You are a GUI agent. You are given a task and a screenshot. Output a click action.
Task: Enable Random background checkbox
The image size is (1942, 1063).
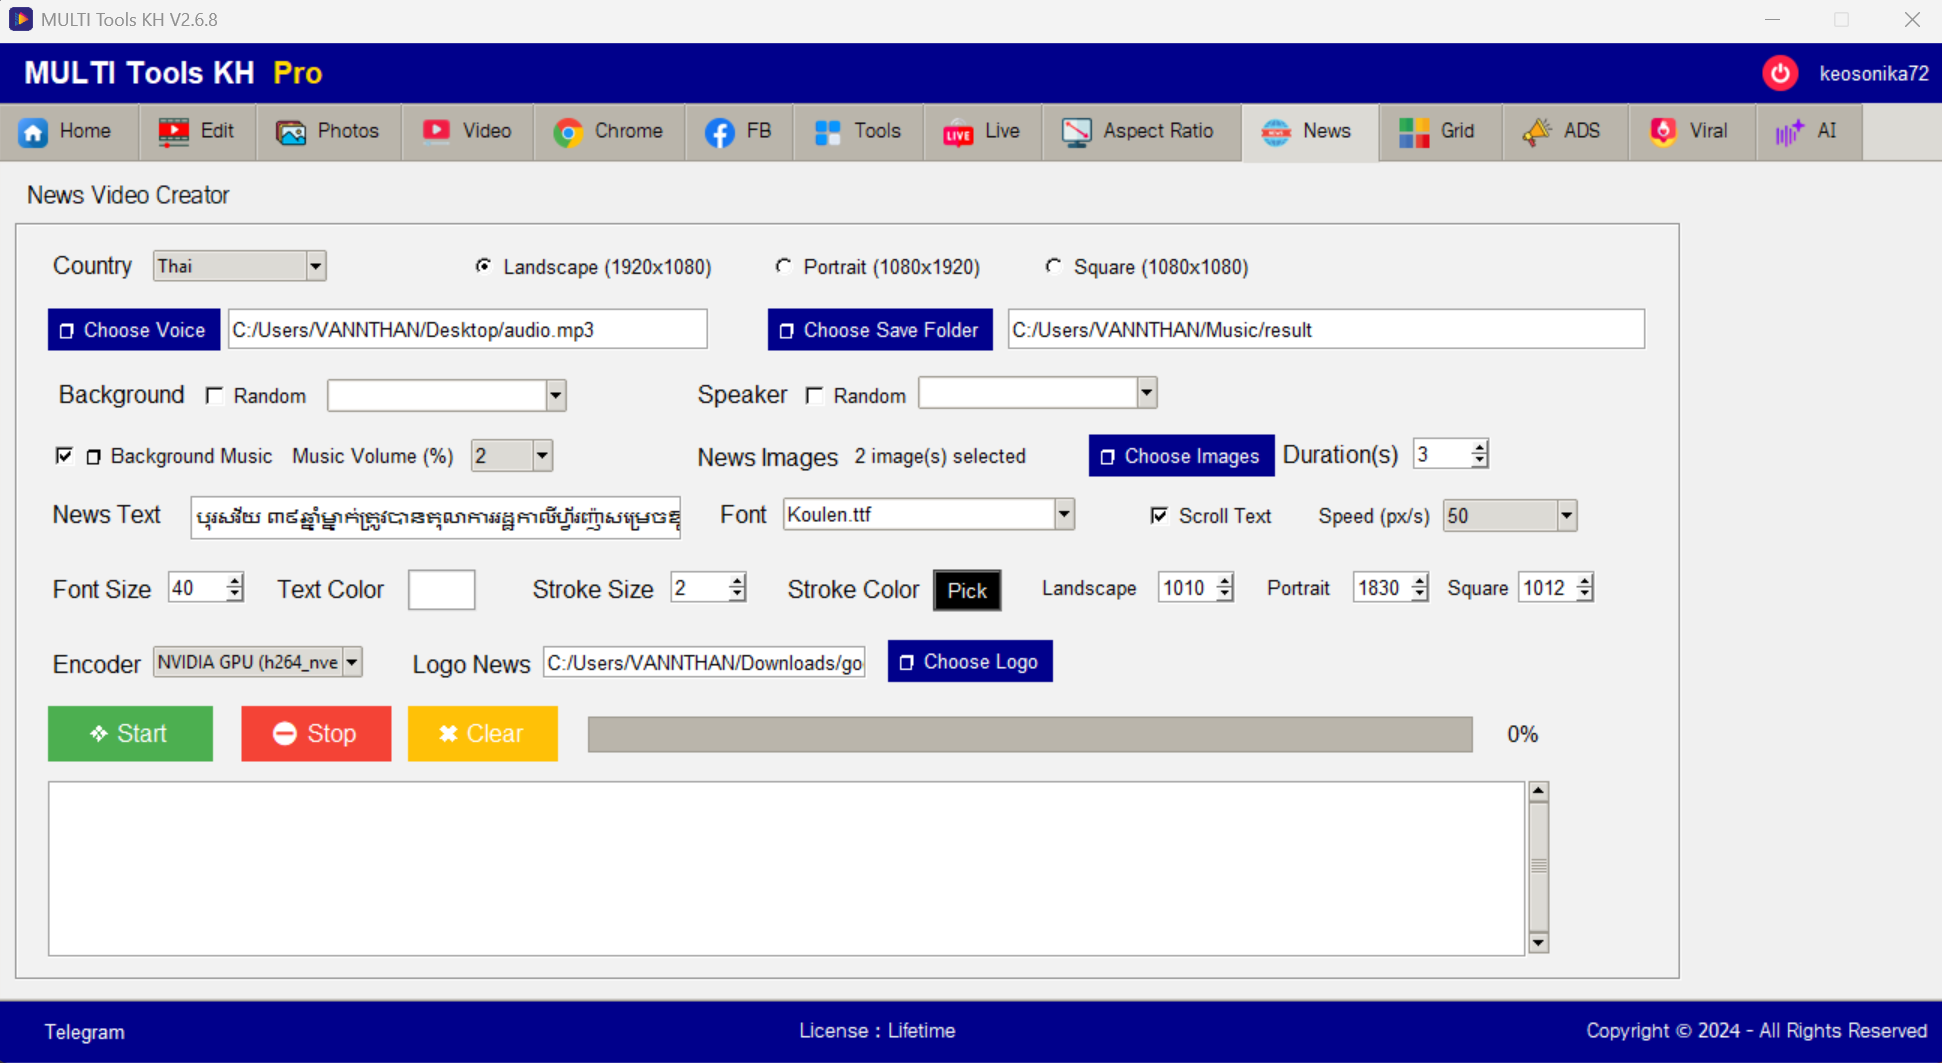click(215, 396)
